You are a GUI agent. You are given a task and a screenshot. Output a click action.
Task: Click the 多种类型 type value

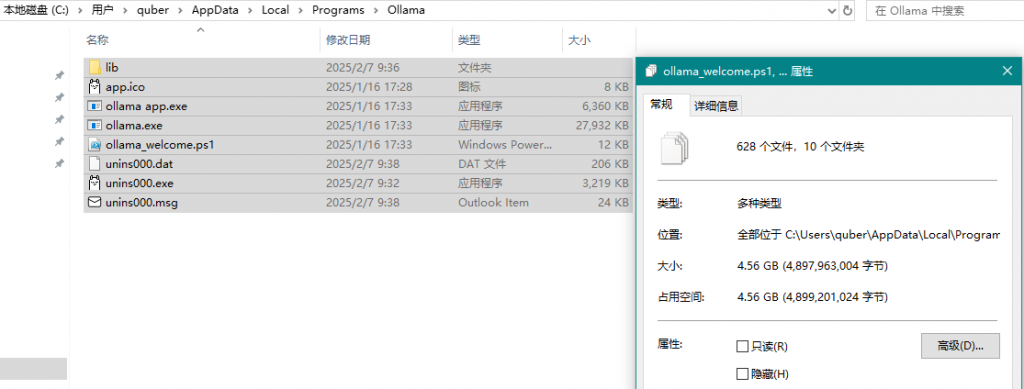tap(759, 204)
